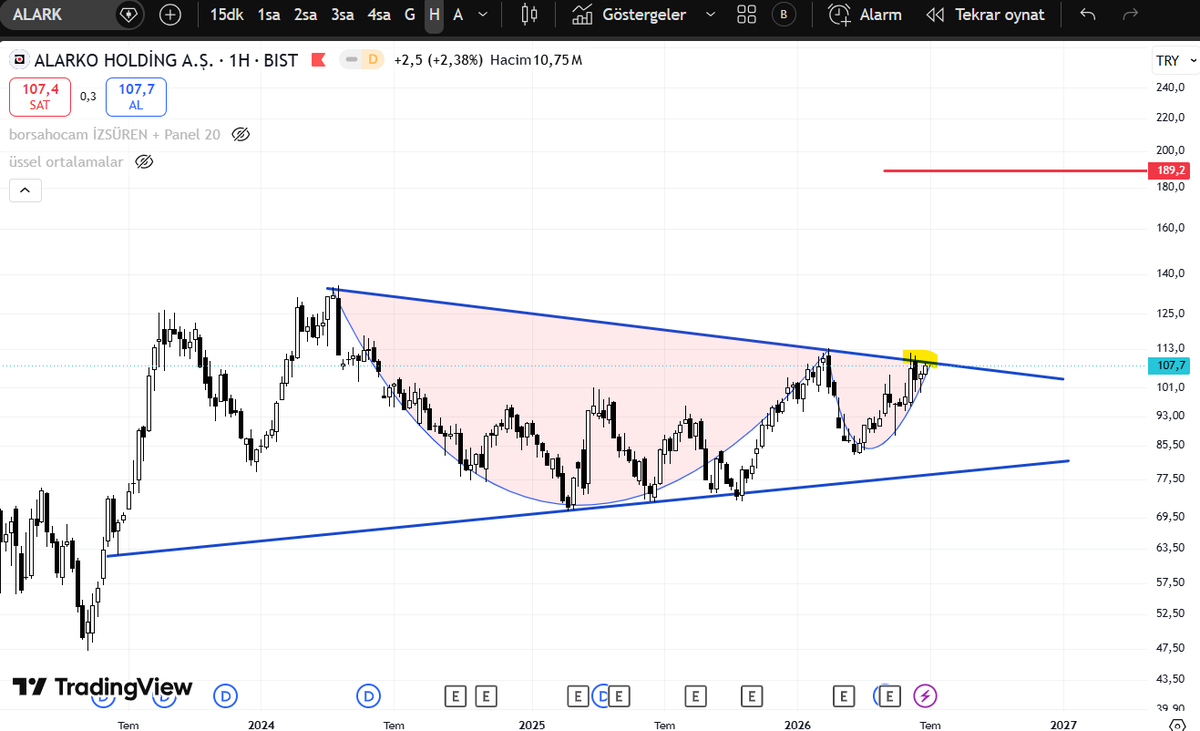The height and width of the screenshot is (731, 1200).
Task: Click the red 189,2 price label
Action: pyautogui.click(x=1171, y=171)
